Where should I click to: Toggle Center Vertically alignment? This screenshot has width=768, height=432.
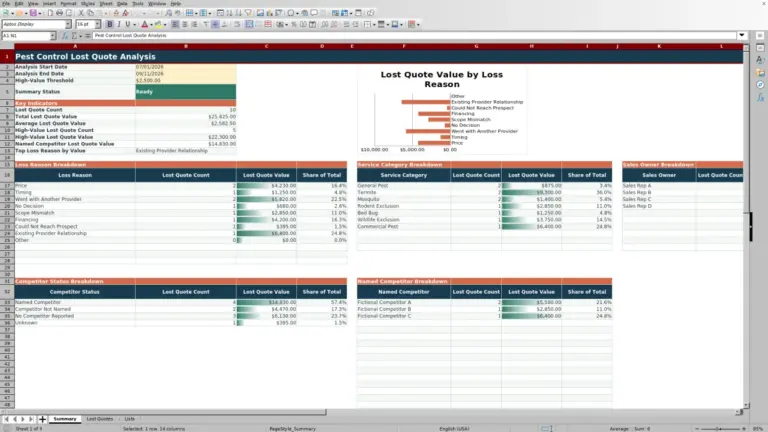(x=215, y=24)
